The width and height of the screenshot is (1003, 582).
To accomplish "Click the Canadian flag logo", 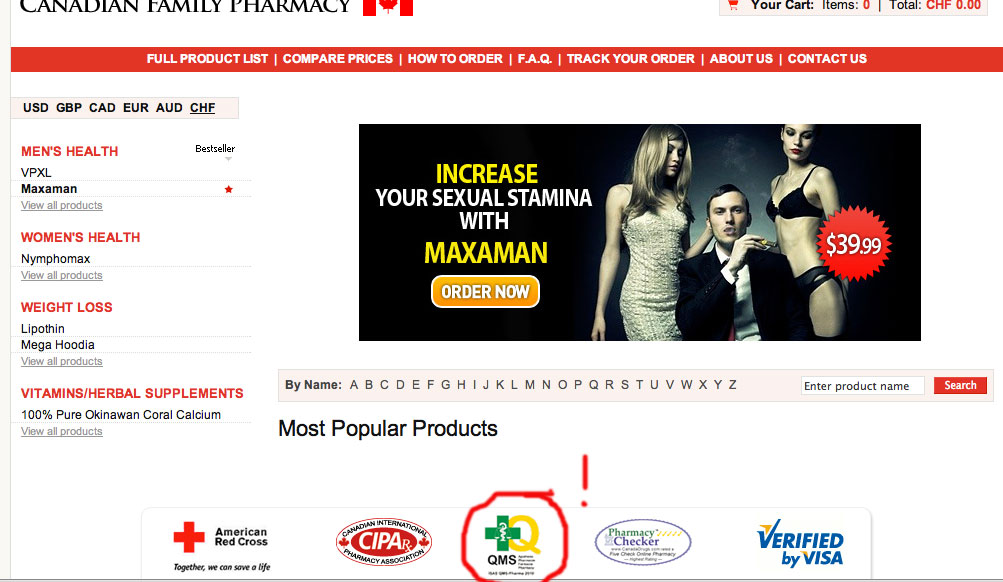I will pos(388,7).
